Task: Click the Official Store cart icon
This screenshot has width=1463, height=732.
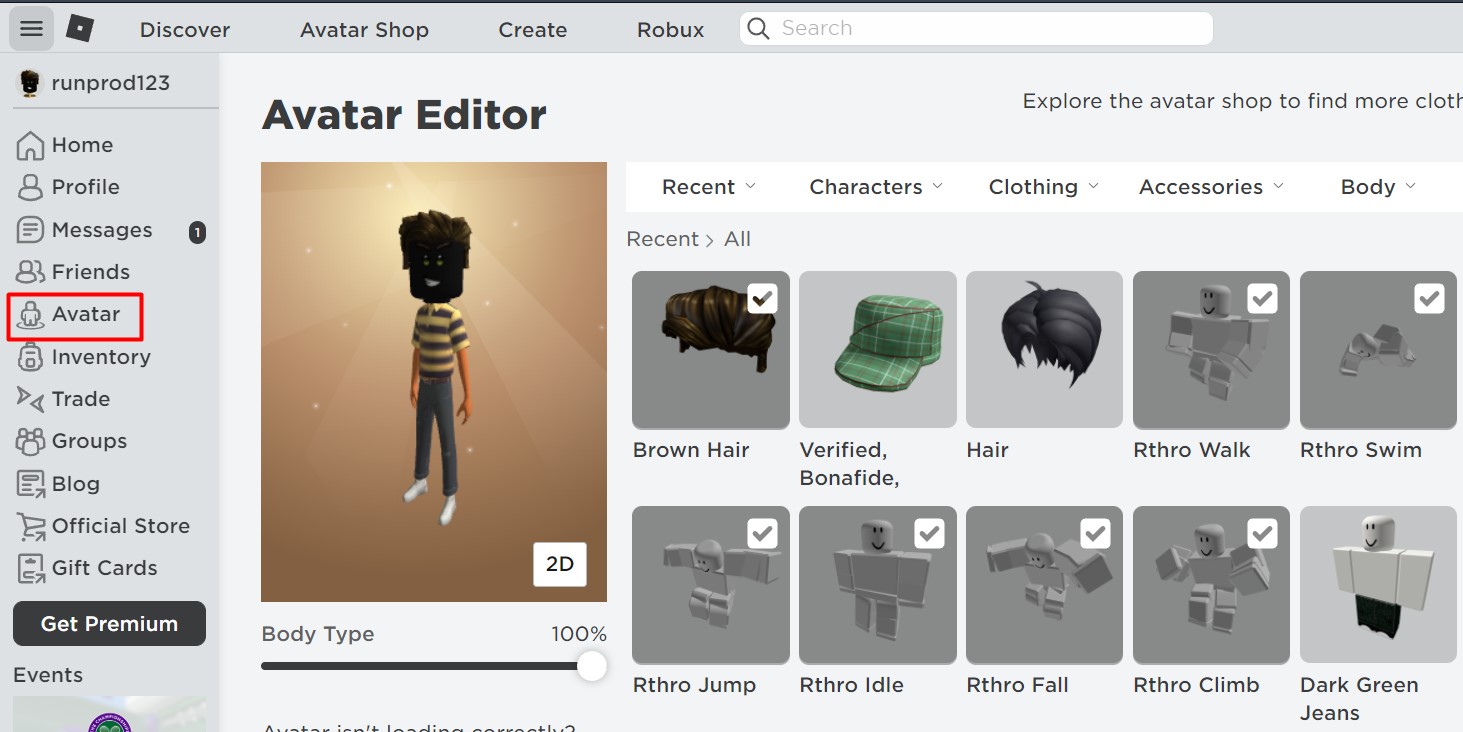Action: point(30,526)
